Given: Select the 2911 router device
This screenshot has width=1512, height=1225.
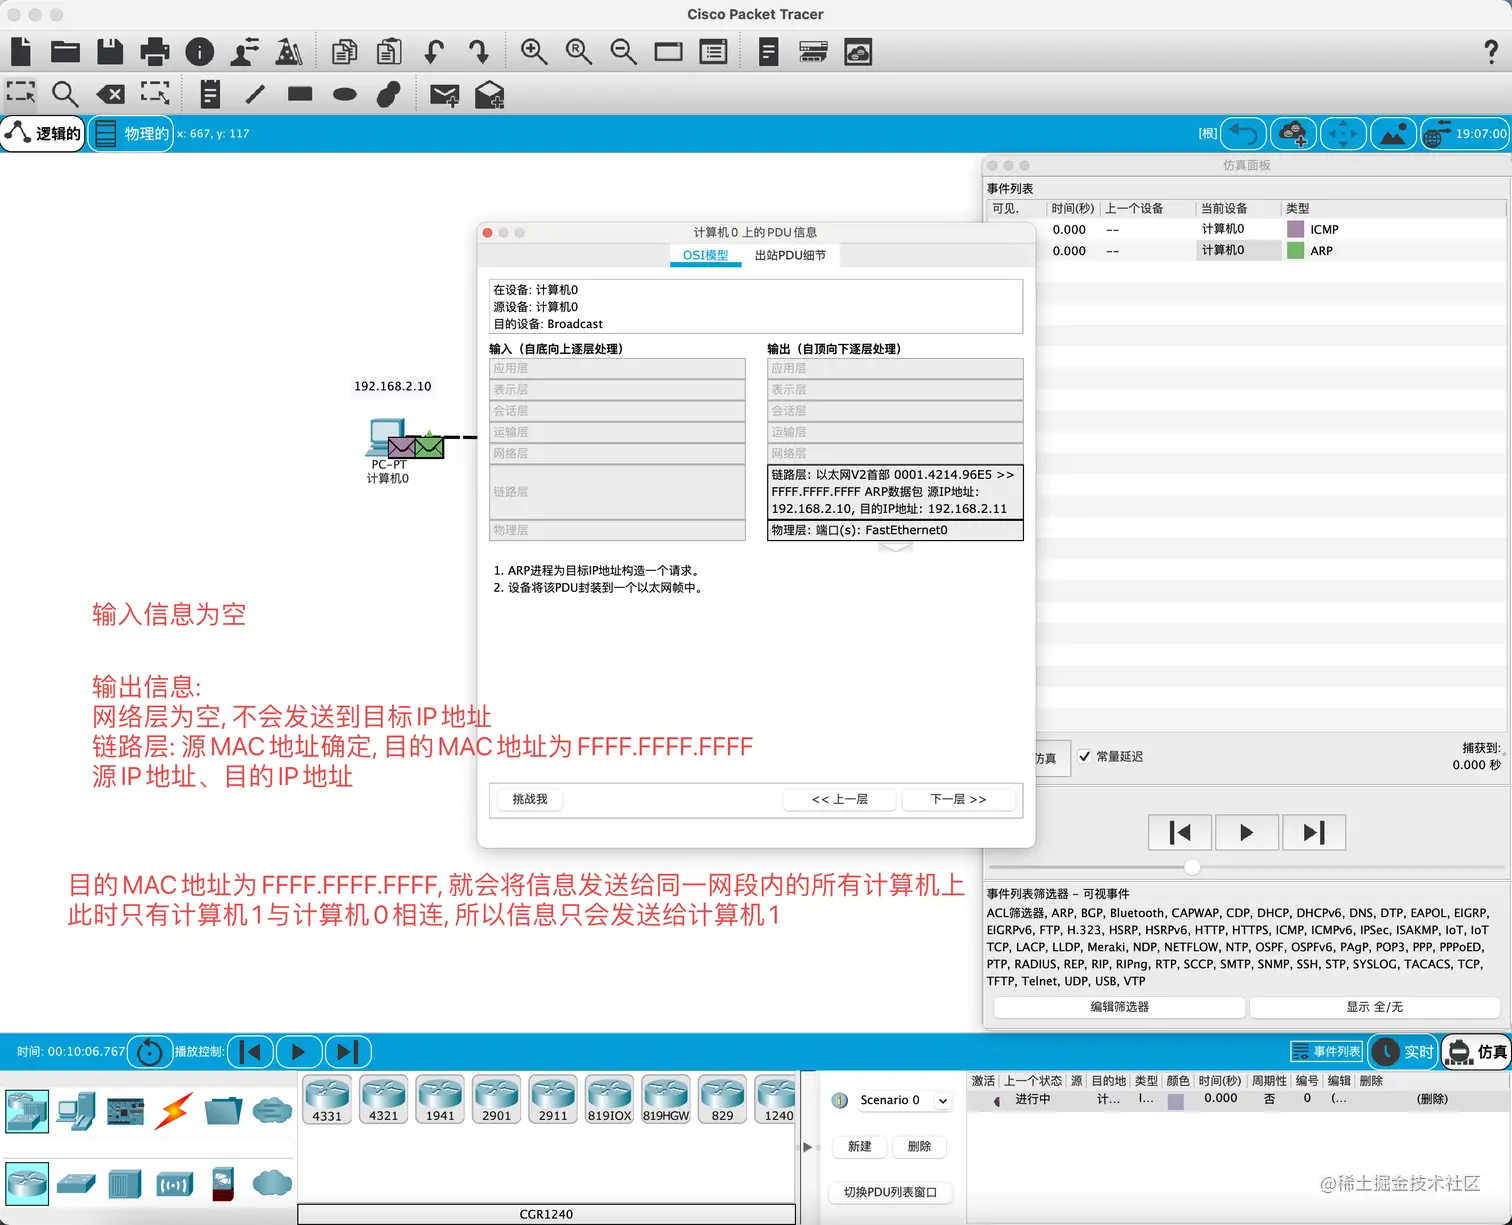Looking at the screenshot, I should 553,1100.
